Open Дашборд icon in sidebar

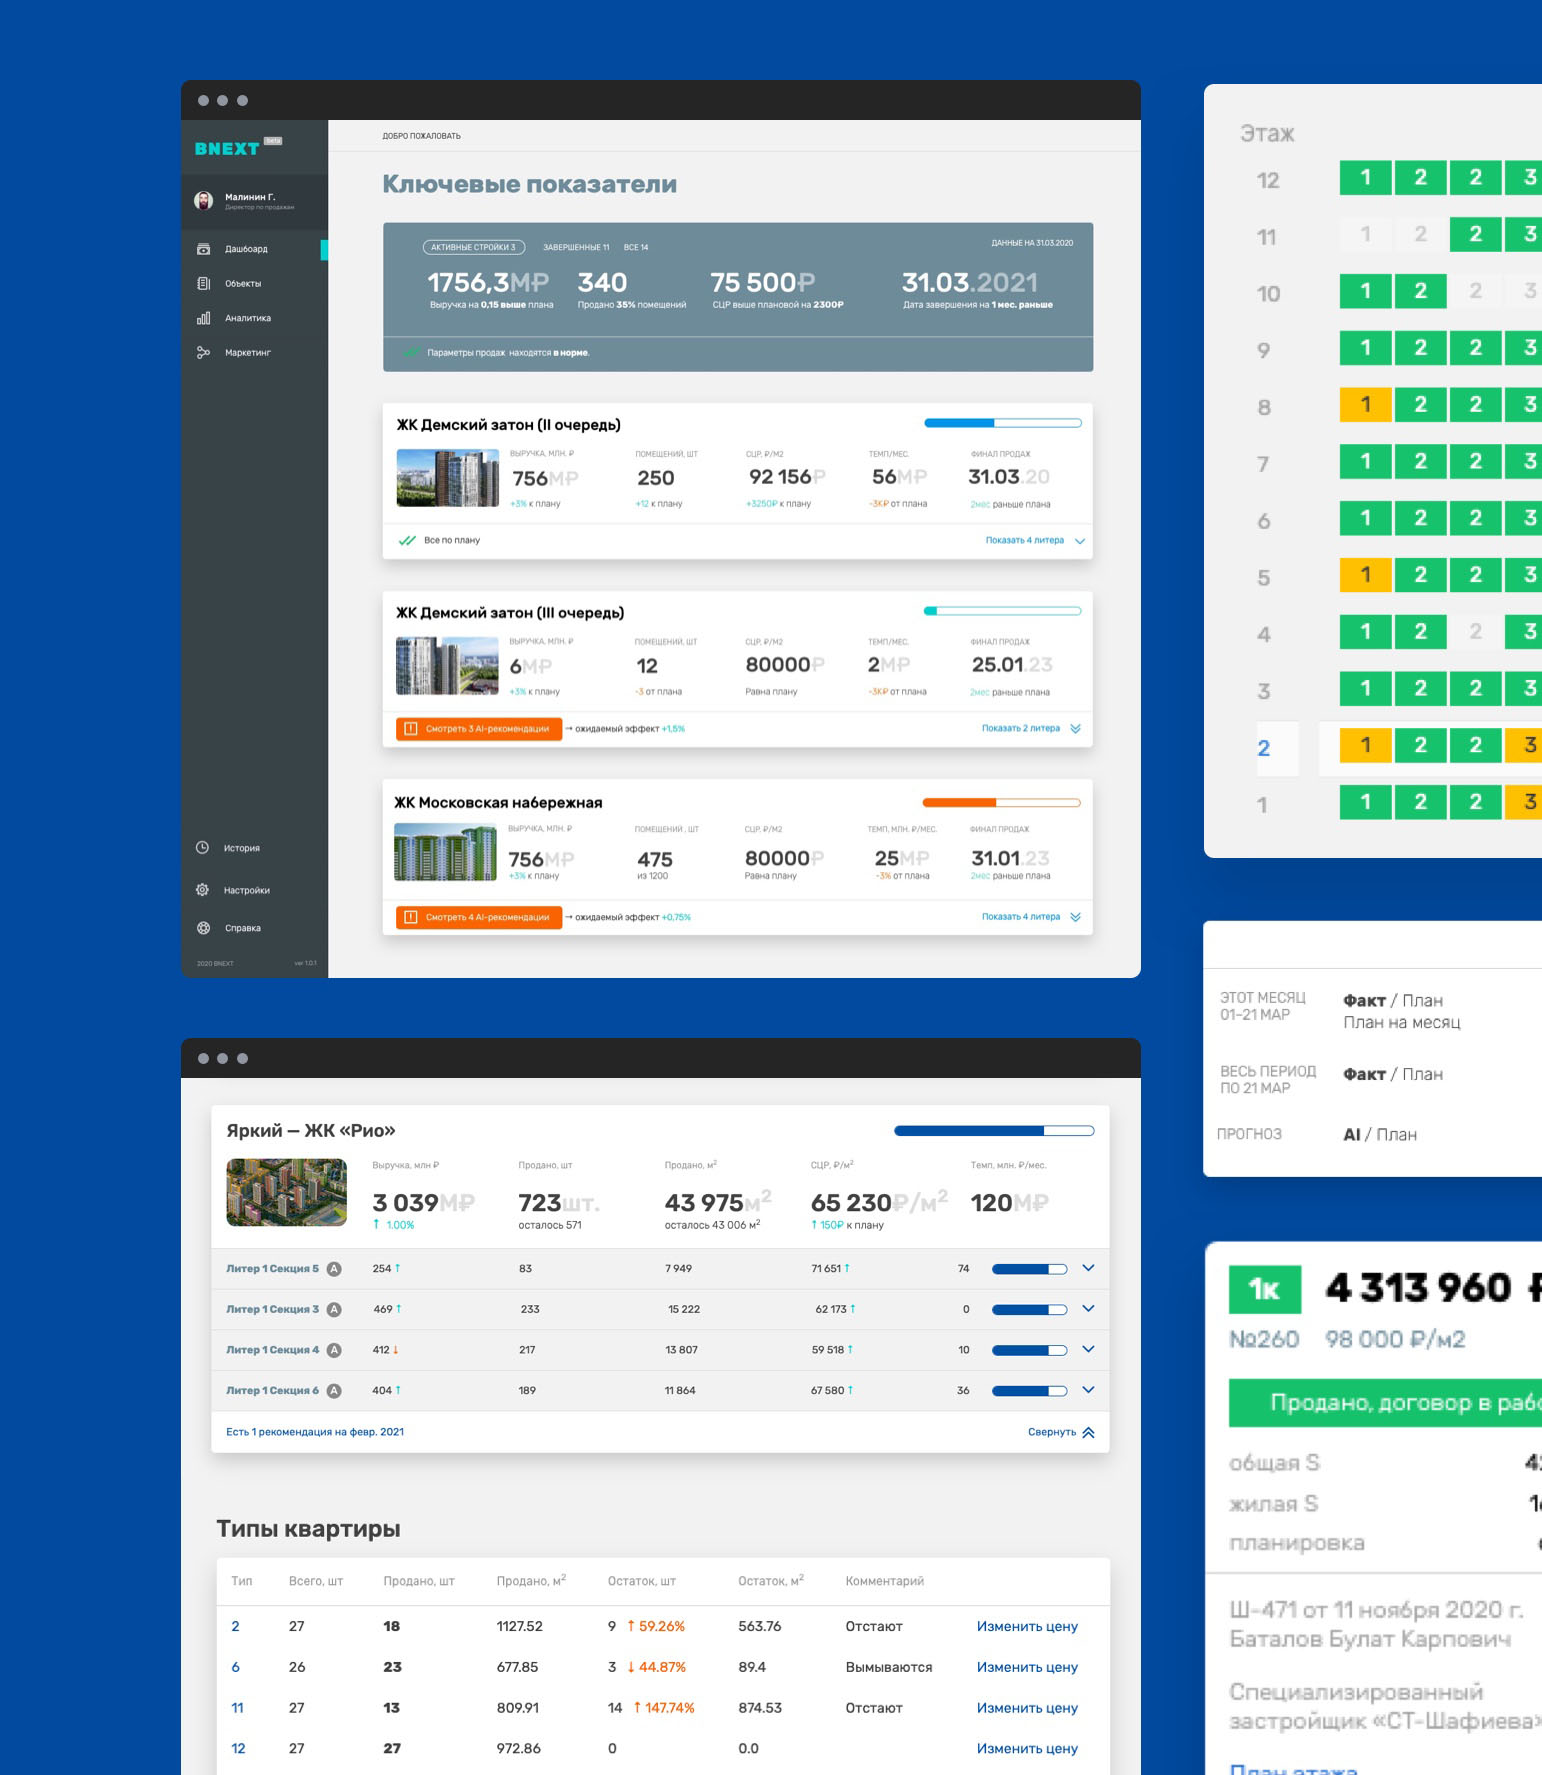pos(203,249)
